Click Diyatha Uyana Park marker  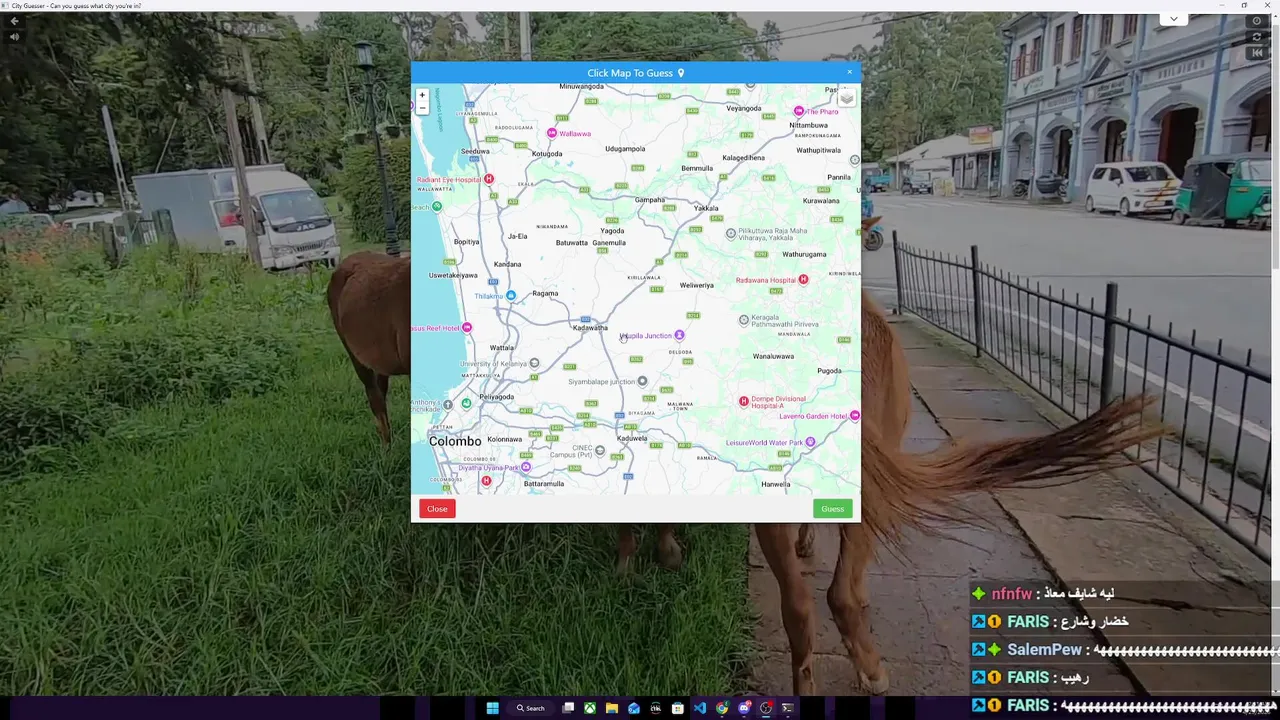point(526,467)
